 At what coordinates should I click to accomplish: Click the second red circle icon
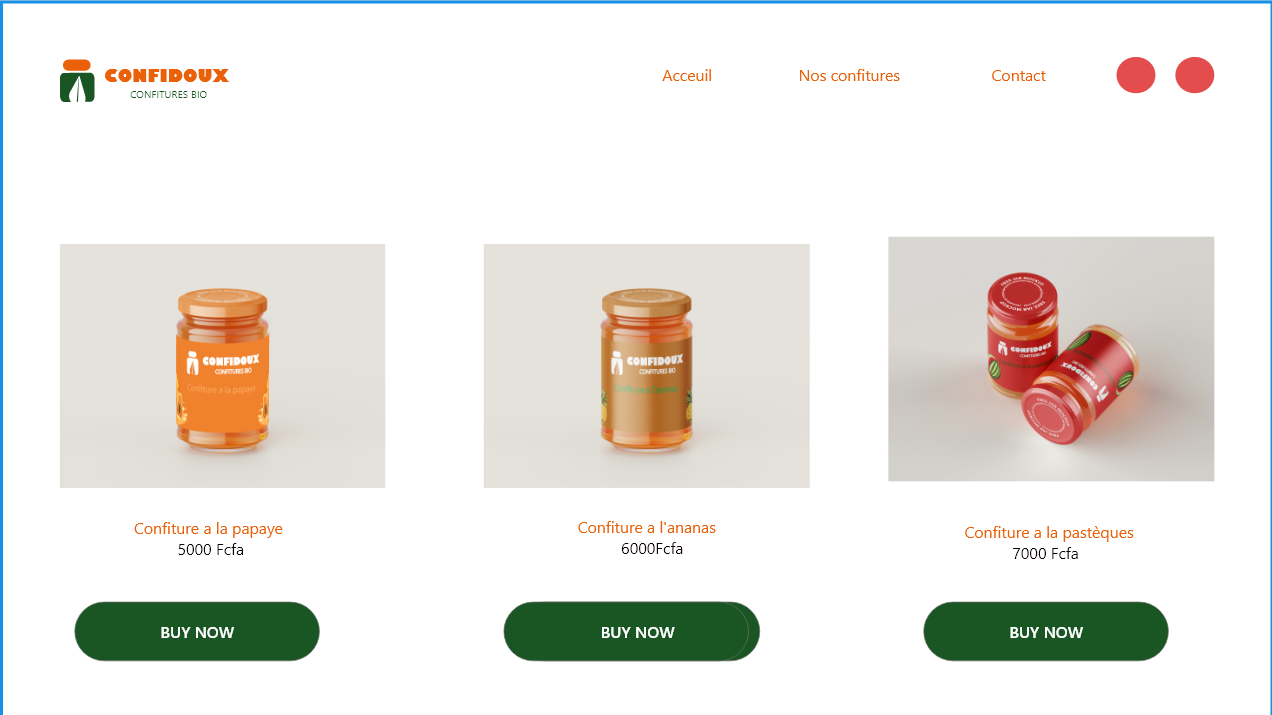(1194, 75)
